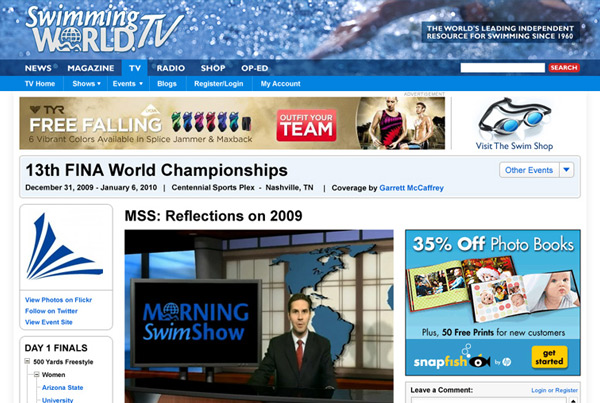Click the blue event logo in sidebar
The width and height of the screenshot is (600, 403).
pyautogui.click(x=64, y=247)
